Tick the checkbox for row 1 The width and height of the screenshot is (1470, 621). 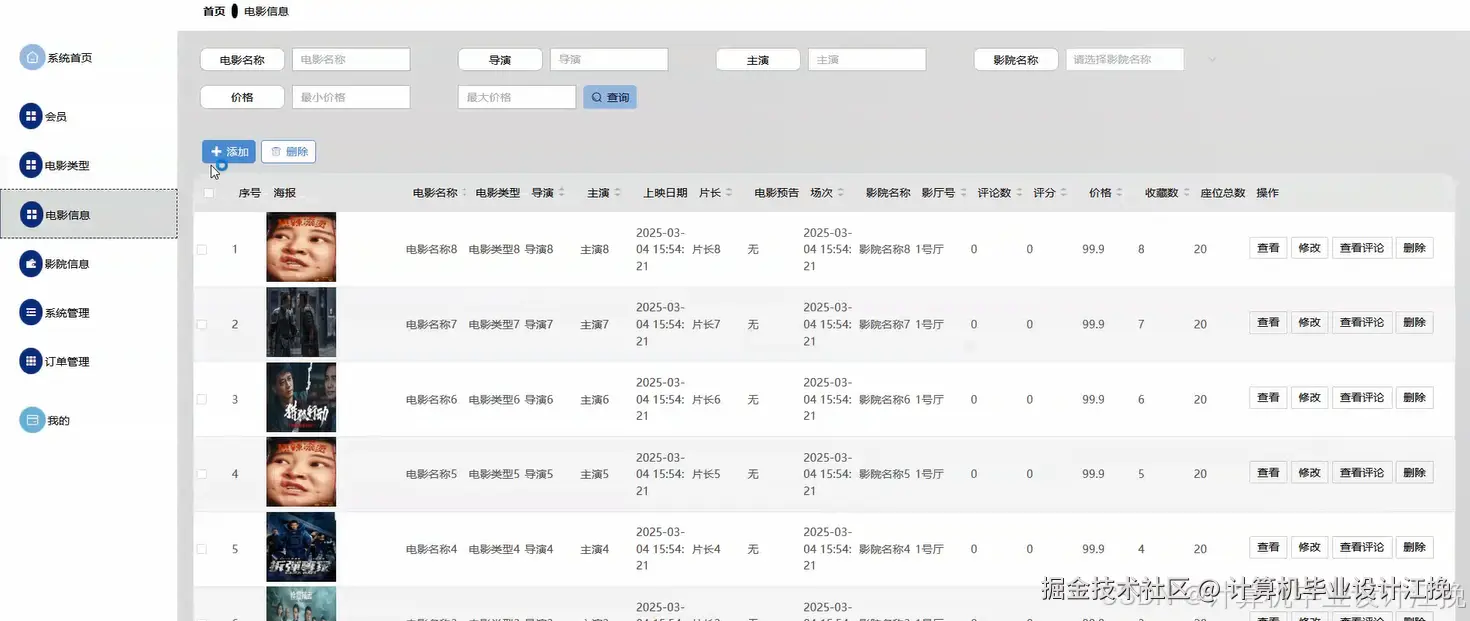(x=201, y=247)
